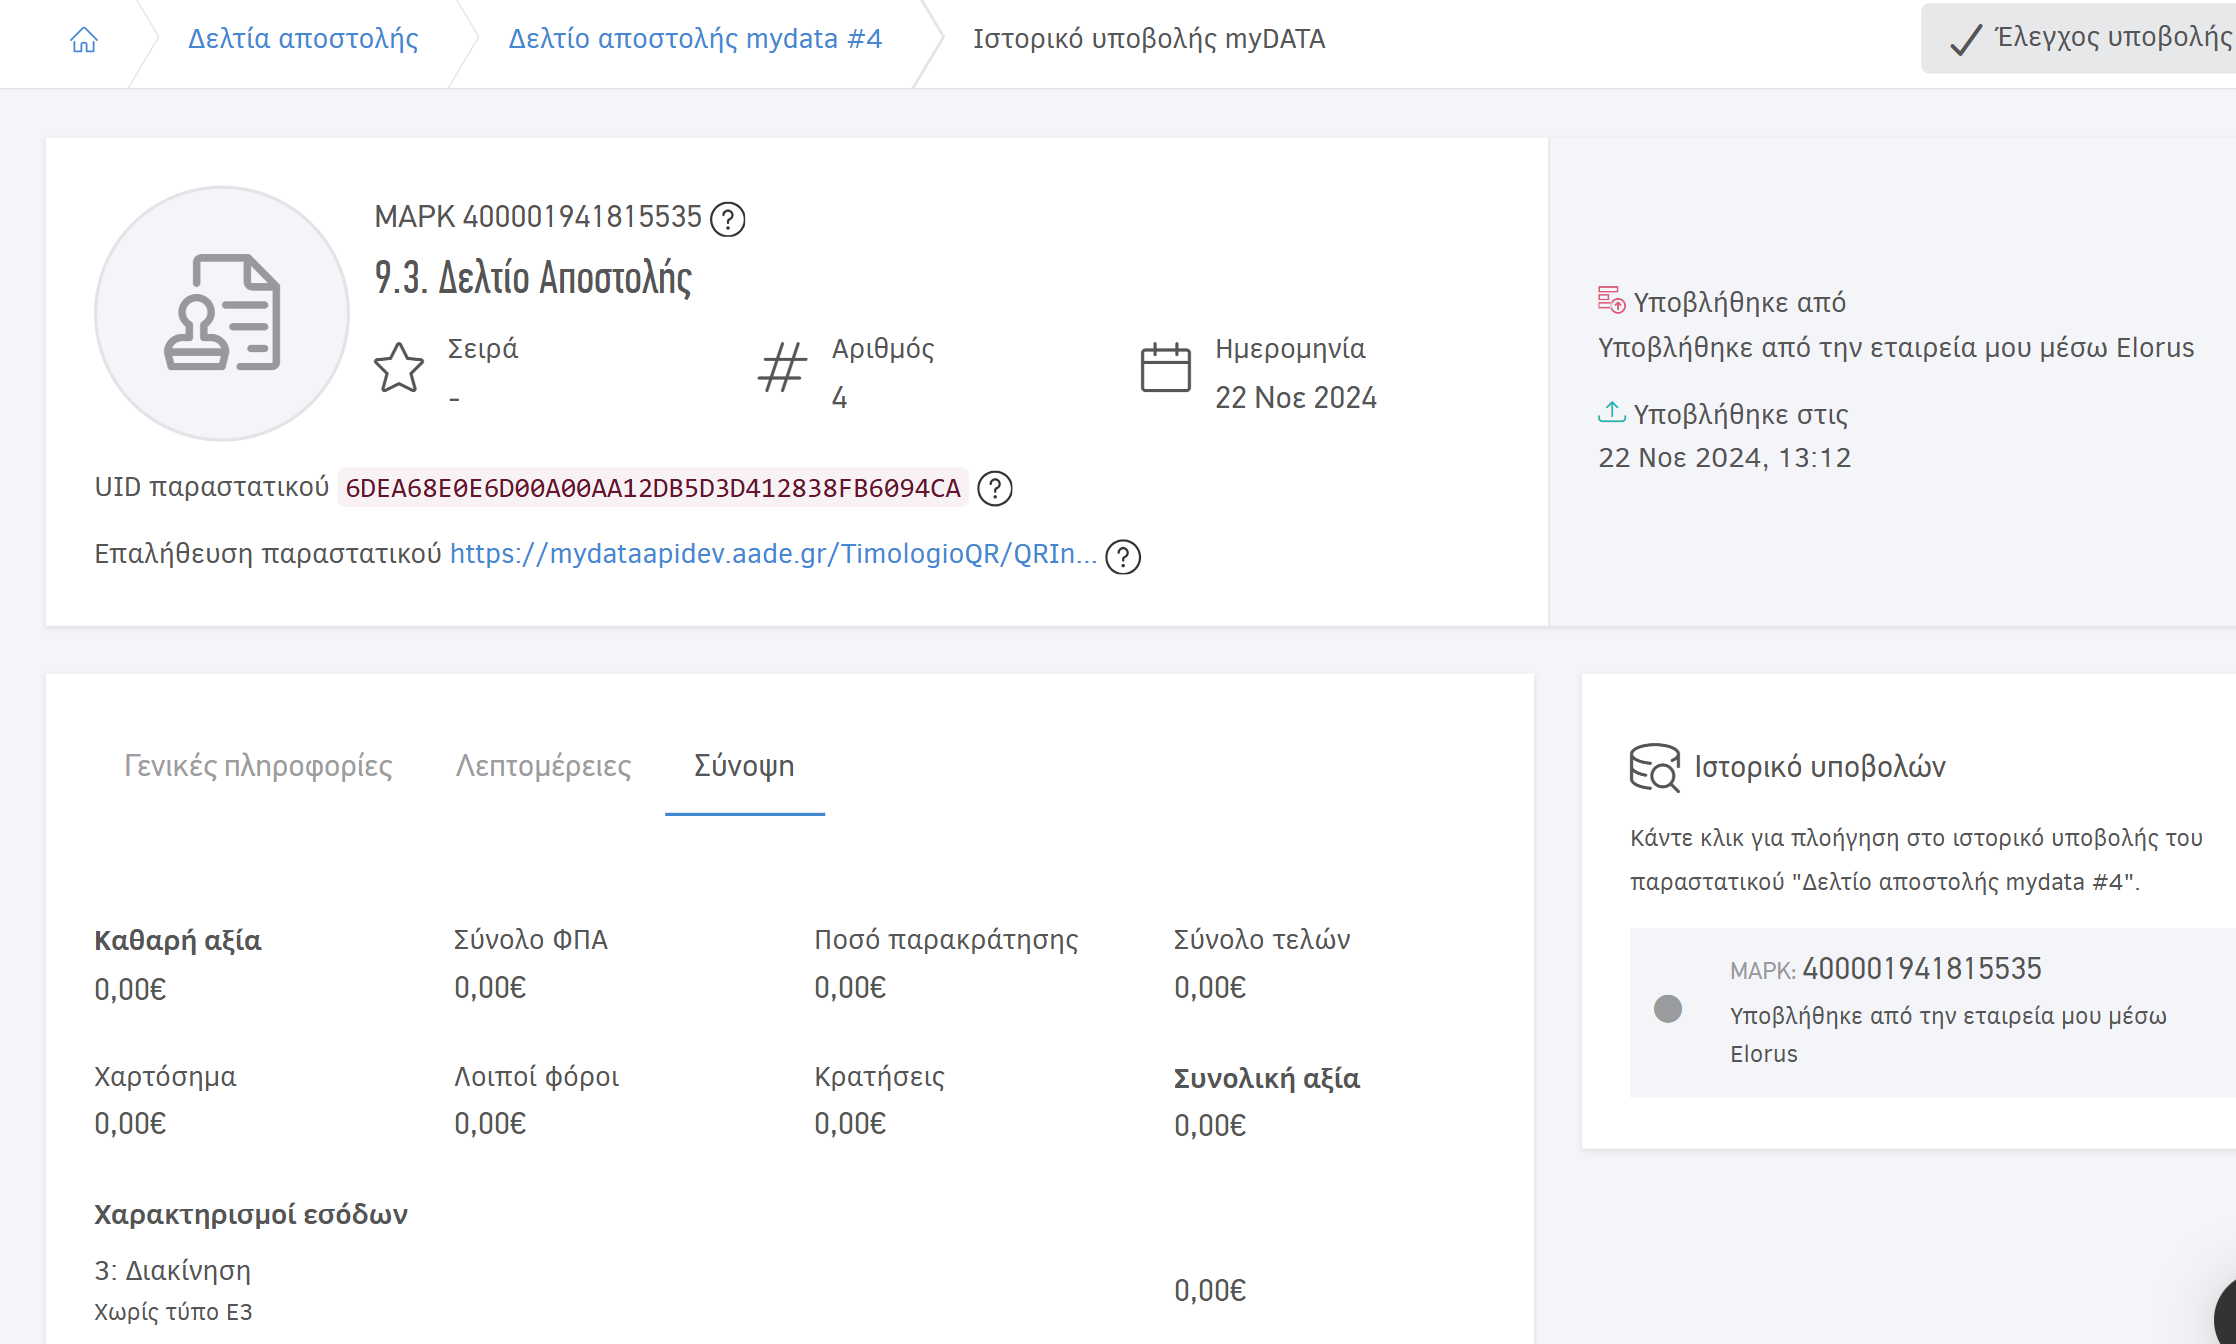Click Ιστορικό υποβολής myDATA breadcrumb text
This screenshot has height=1344, width=2236.
pyautogui.click(x=1149, y=39)
